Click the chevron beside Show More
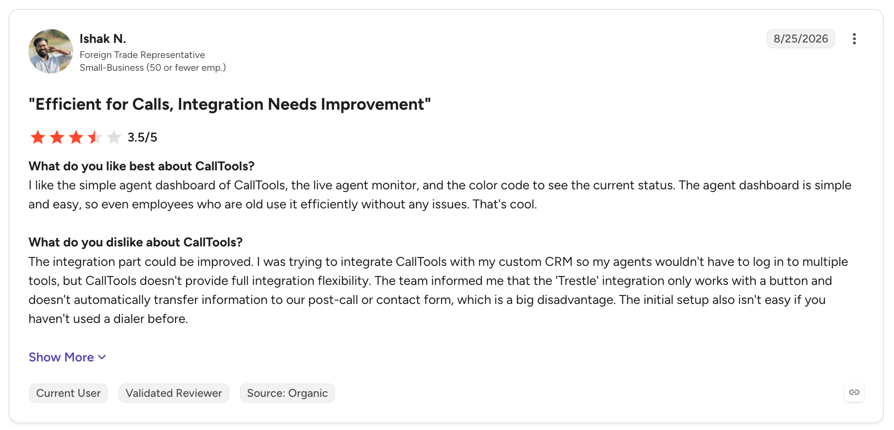Viewport: 894px width, 430px height. tap(102, 358)
